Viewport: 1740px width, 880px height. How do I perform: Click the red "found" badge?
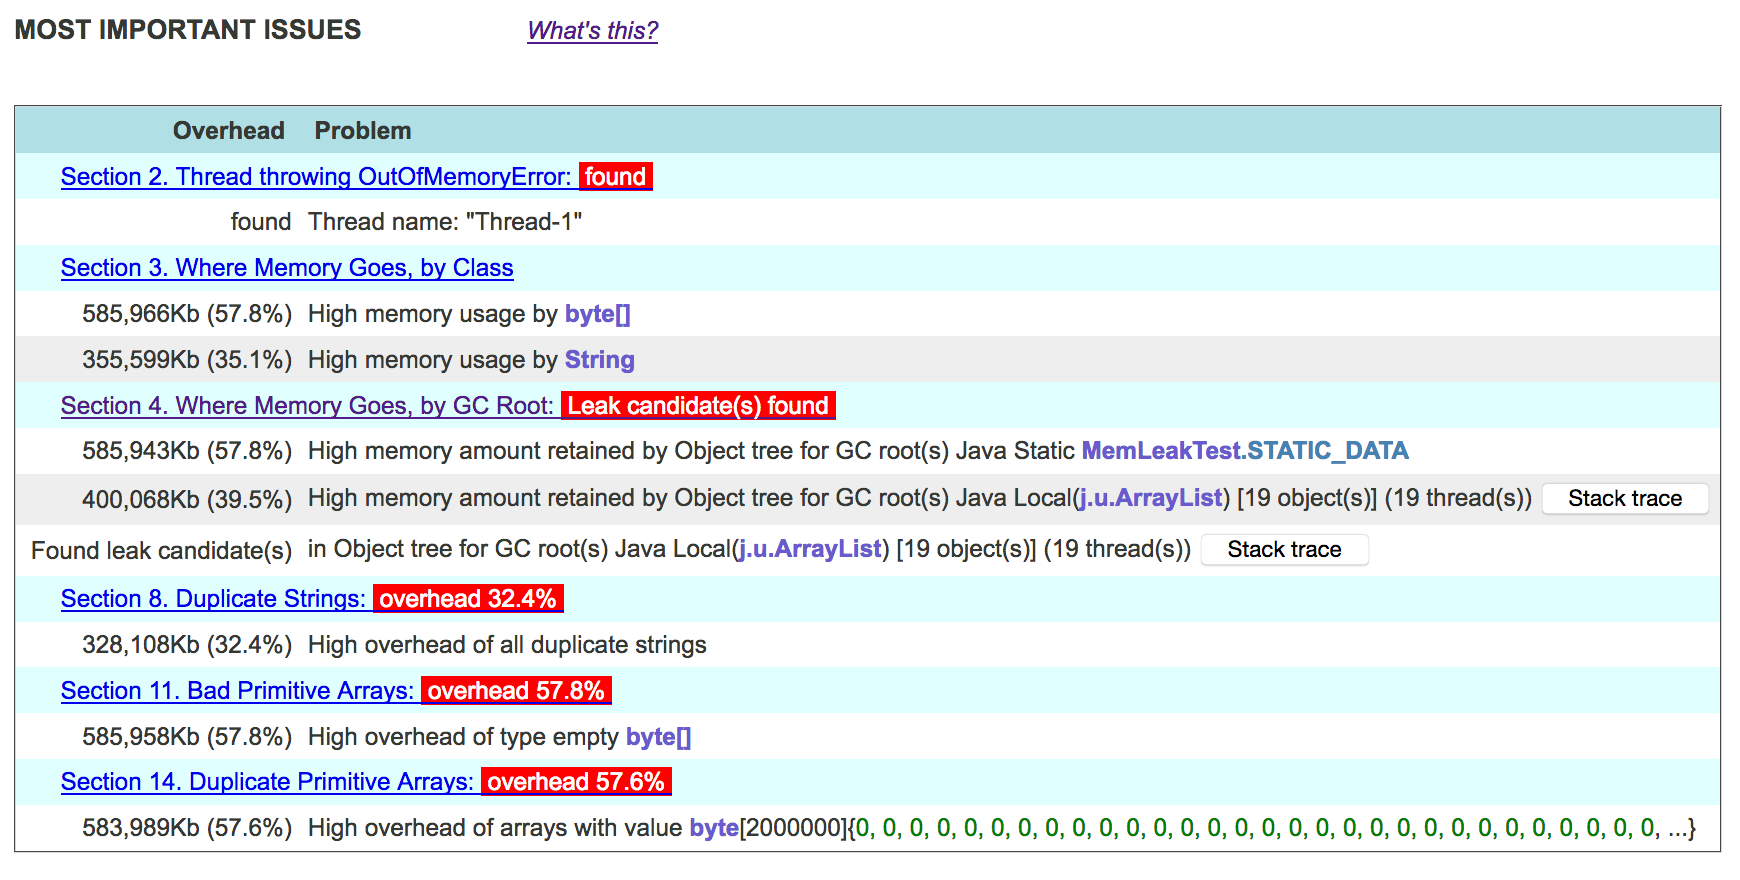615,177
